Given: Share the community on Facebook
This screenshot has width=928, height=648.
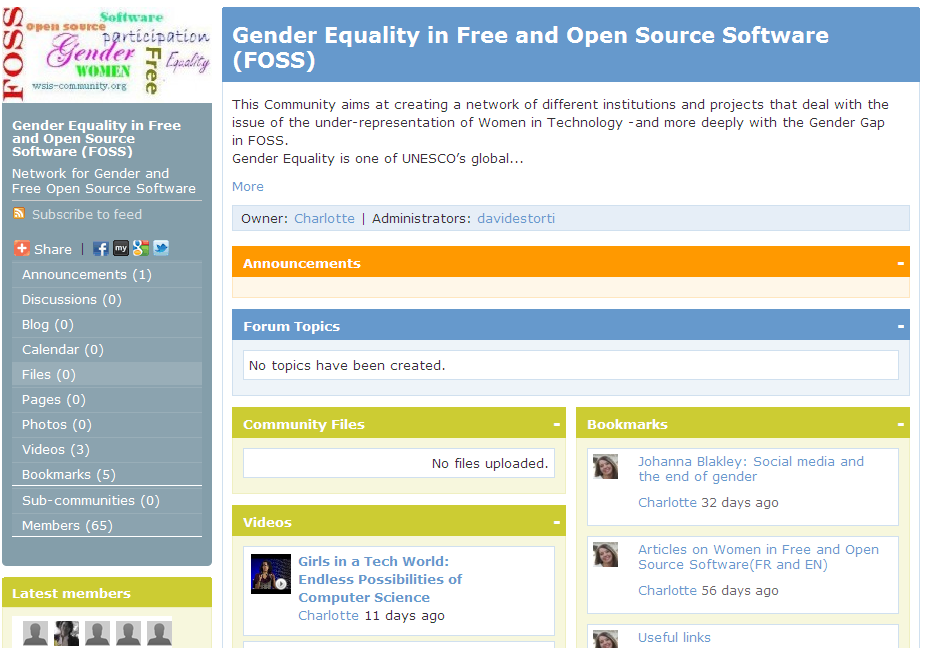Looking at the screenshot, I should click(x=101, y=248).
